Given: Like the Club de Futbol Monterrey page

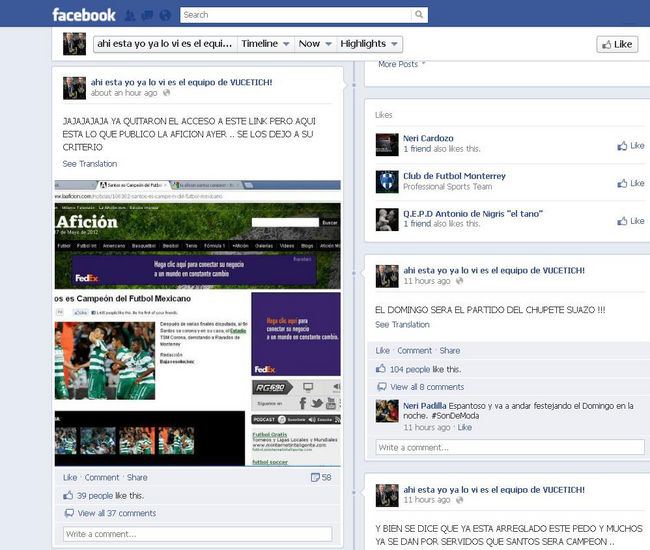Looking at the screenshot, I should [630, 183].
